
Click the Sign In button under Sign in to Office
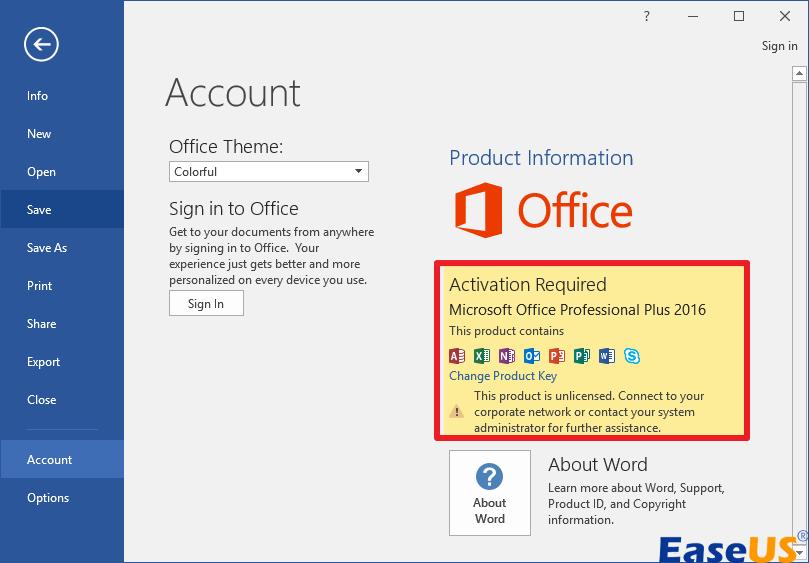point(206,303)
